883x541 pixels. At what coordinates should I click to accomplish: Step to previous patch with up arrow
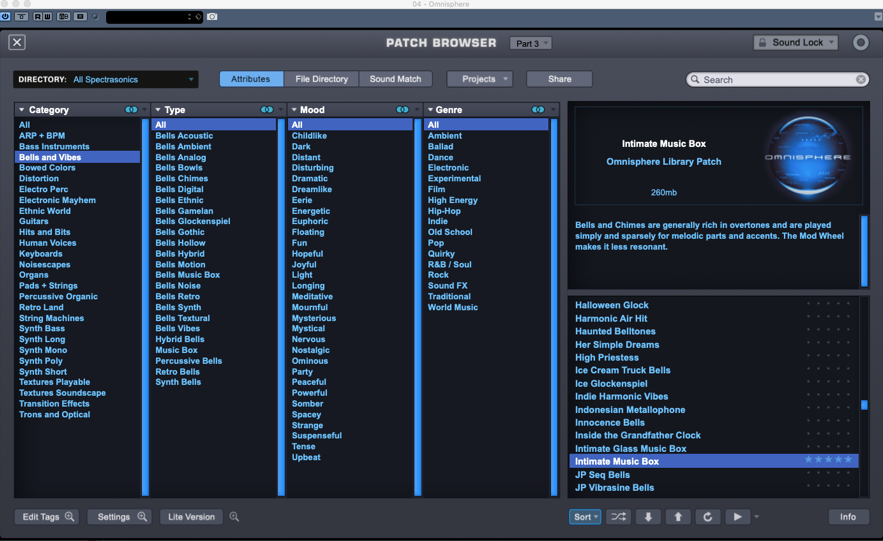678,517
